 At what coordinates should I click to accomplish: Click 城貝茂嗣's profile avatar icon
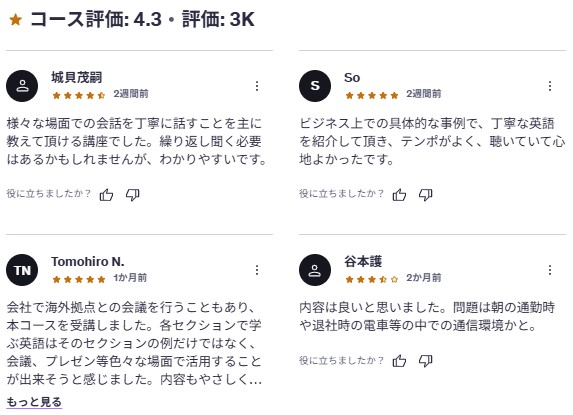(x=22, y=86)
